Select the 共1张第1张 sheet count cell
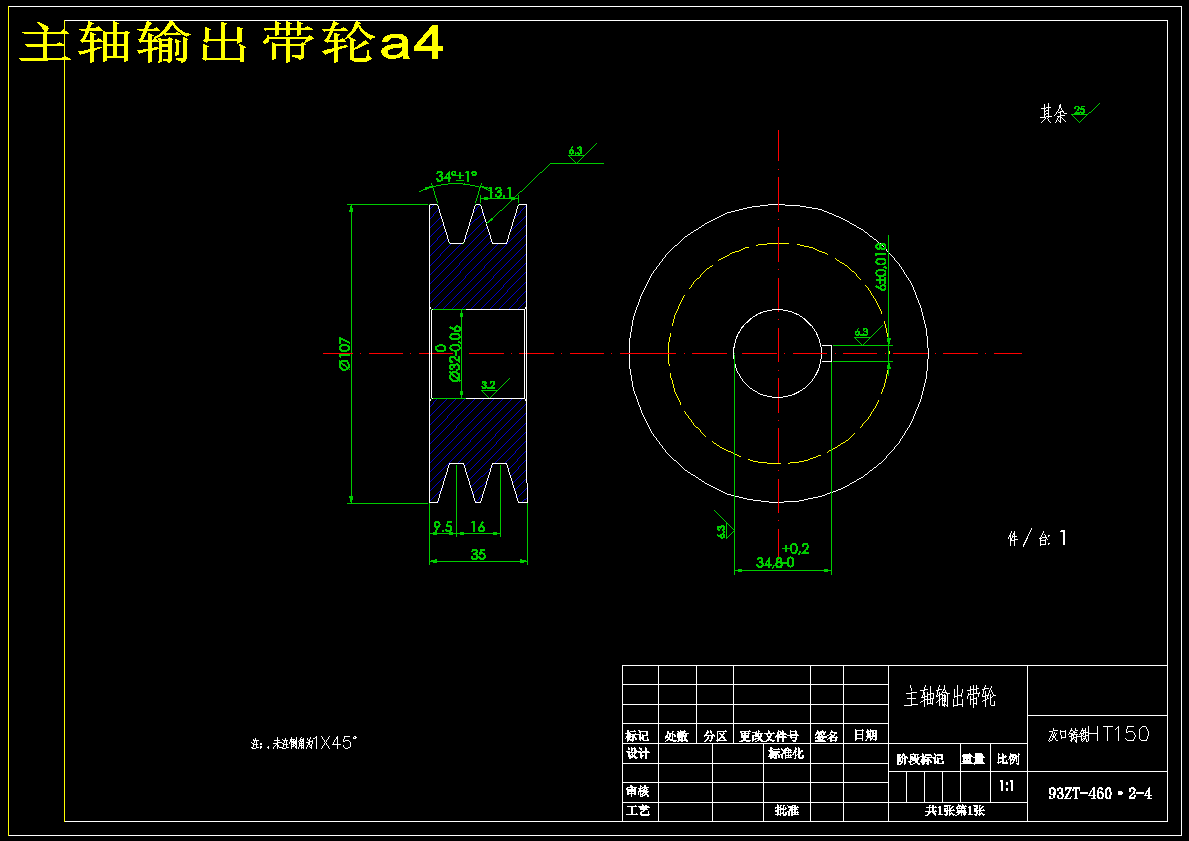The width and height of the screenshot is (1189, 841). [x=955, y=811]
